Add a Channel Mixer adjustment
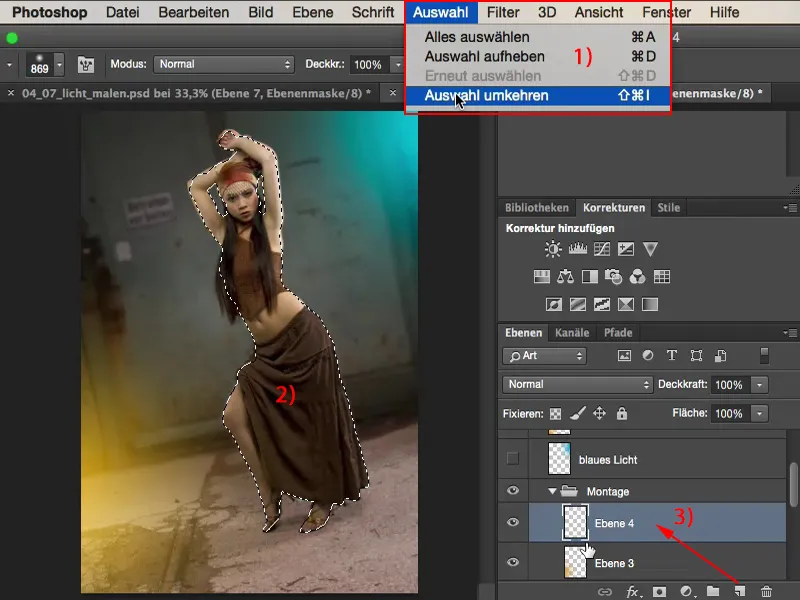Viewport: 800px width, 600px height. [x=637, y=277]
